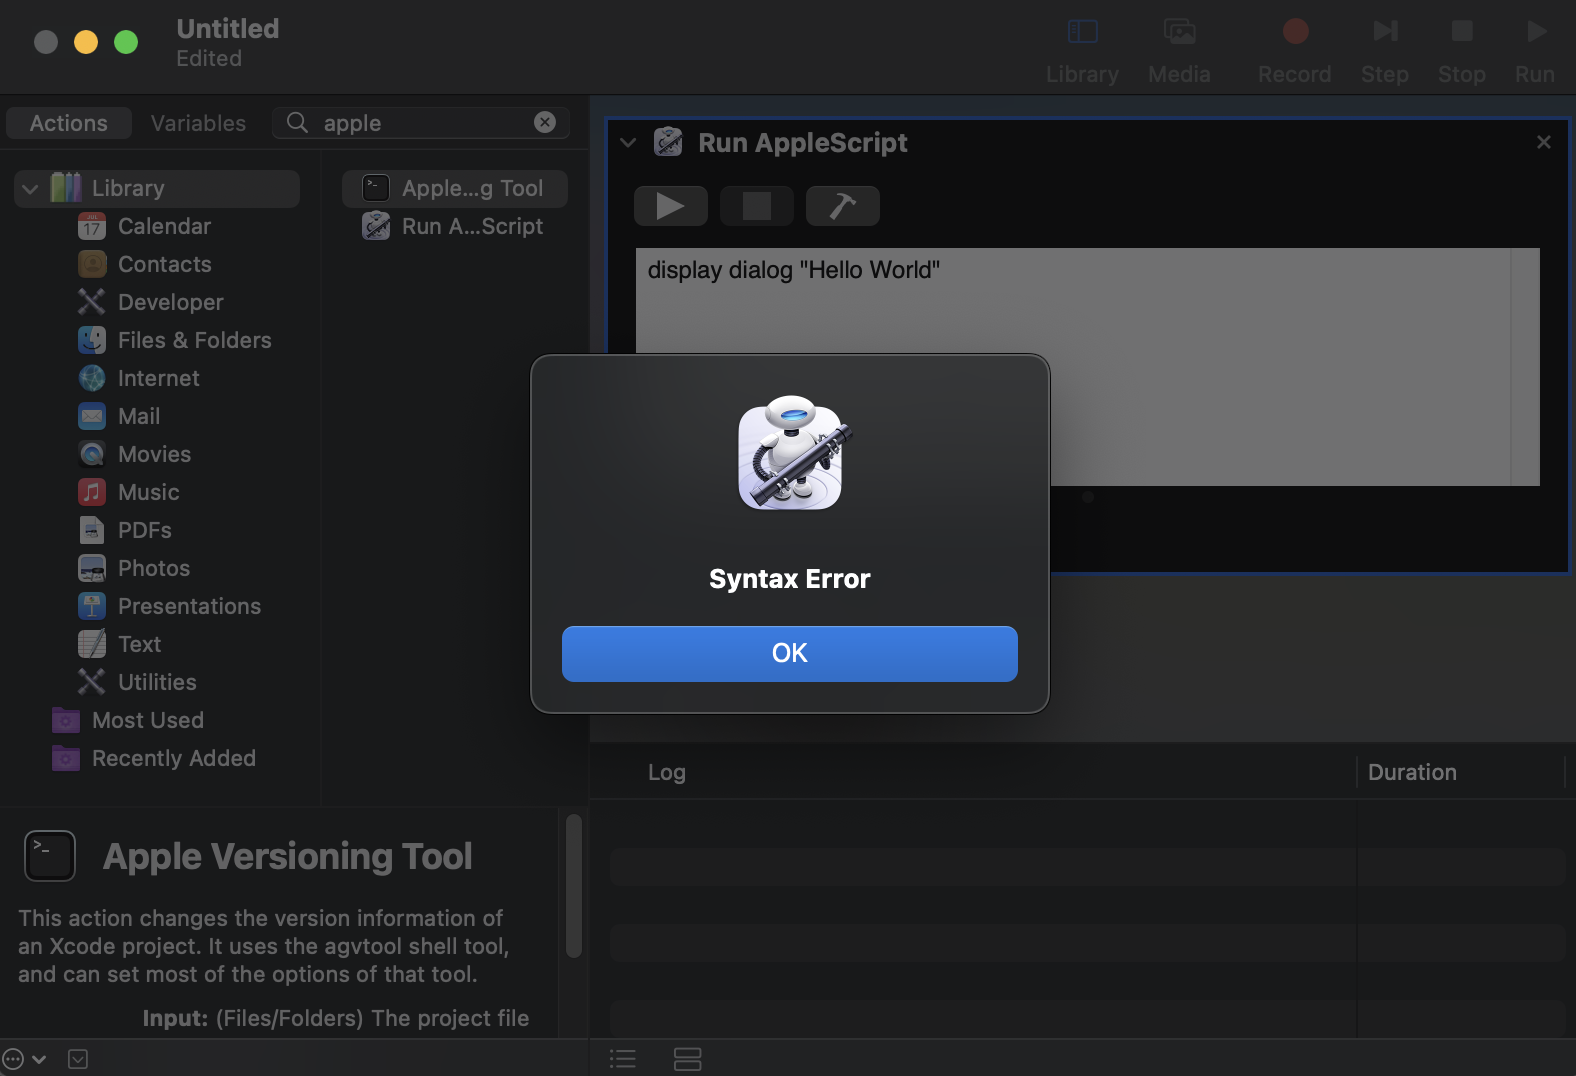The width and height of the screenshot is (1576, 1076).
Task: Switch to the Actions tab
Action: 69,123
